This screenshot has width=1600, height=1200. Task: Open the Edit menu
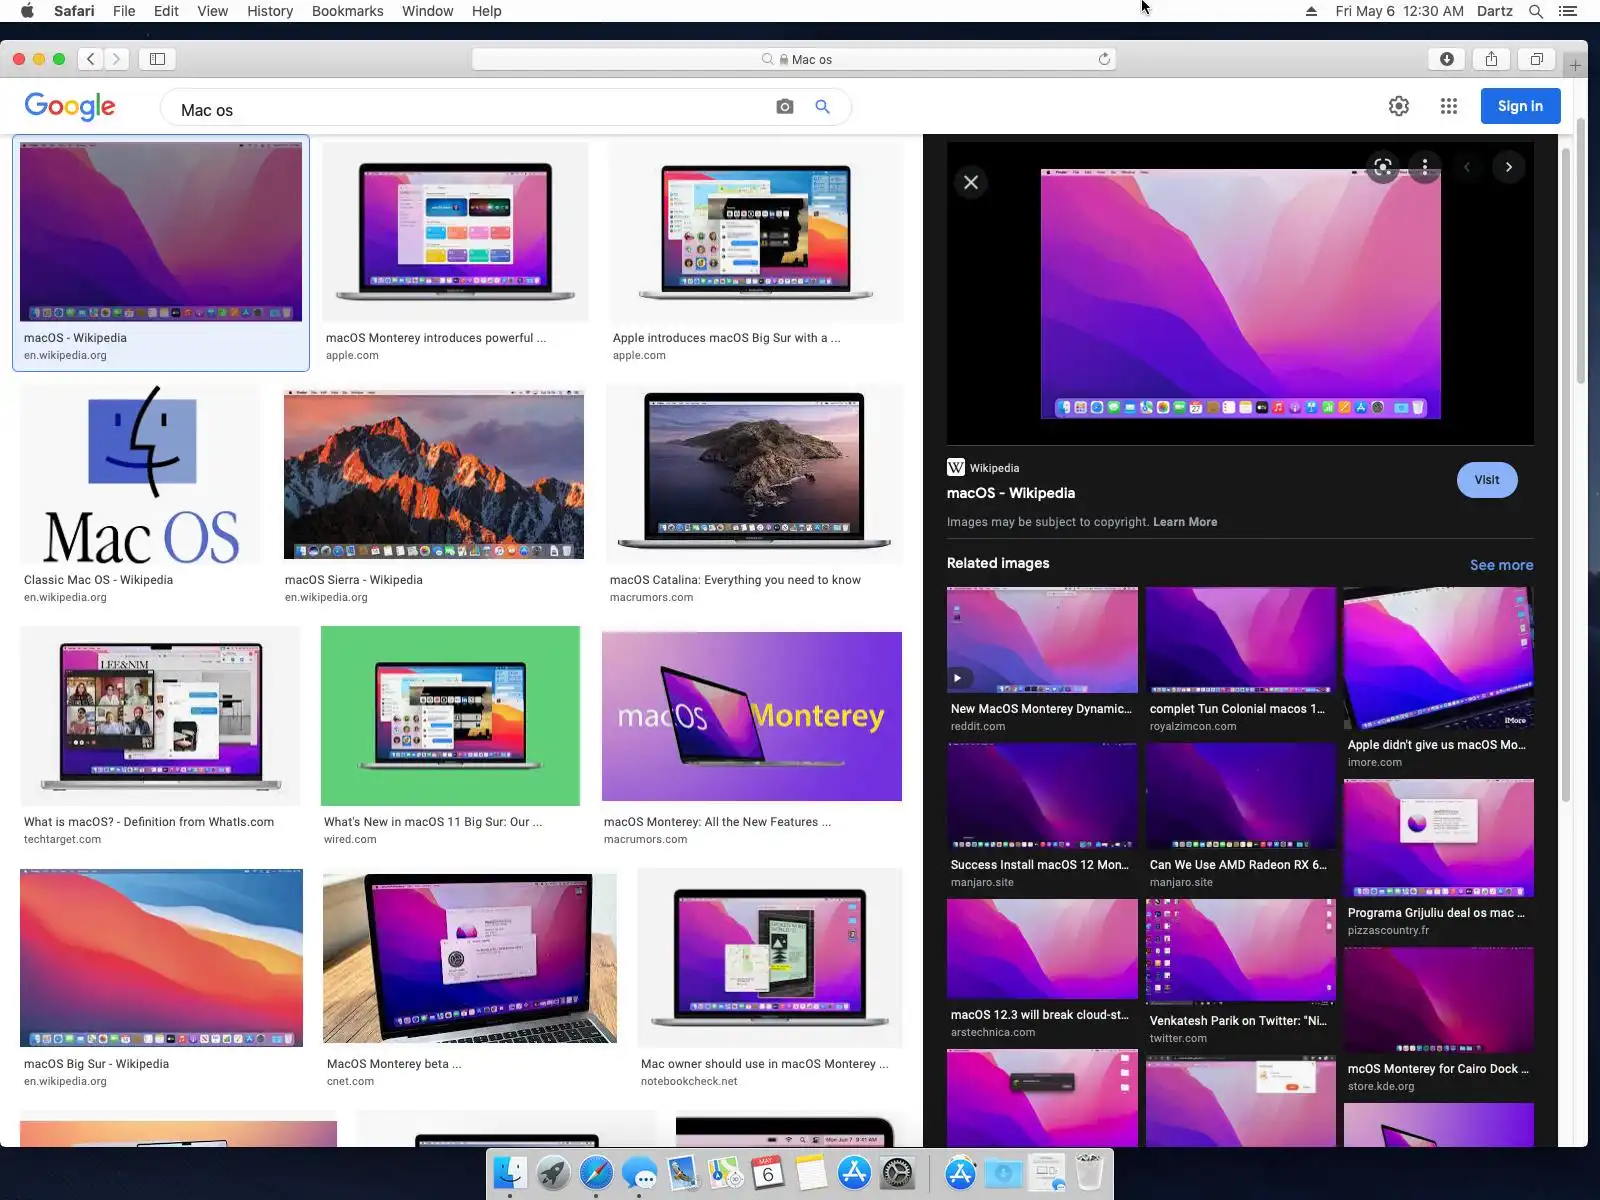[166, 11]
